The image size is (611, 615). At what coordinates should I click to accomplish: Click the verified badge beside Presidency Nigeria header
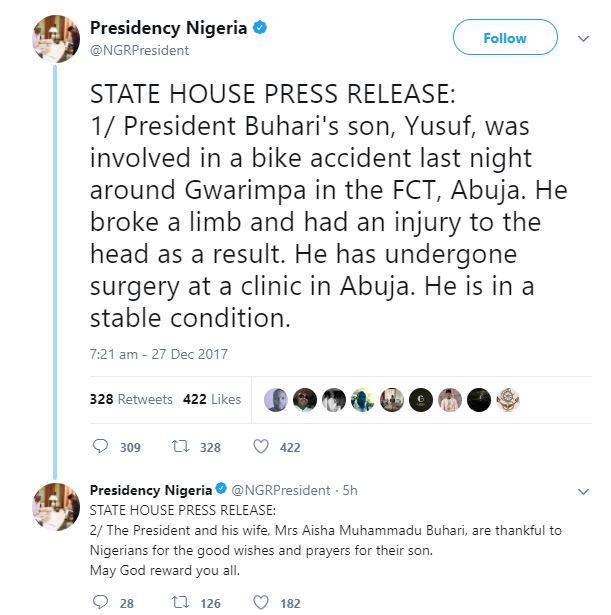tap(260, 28)
